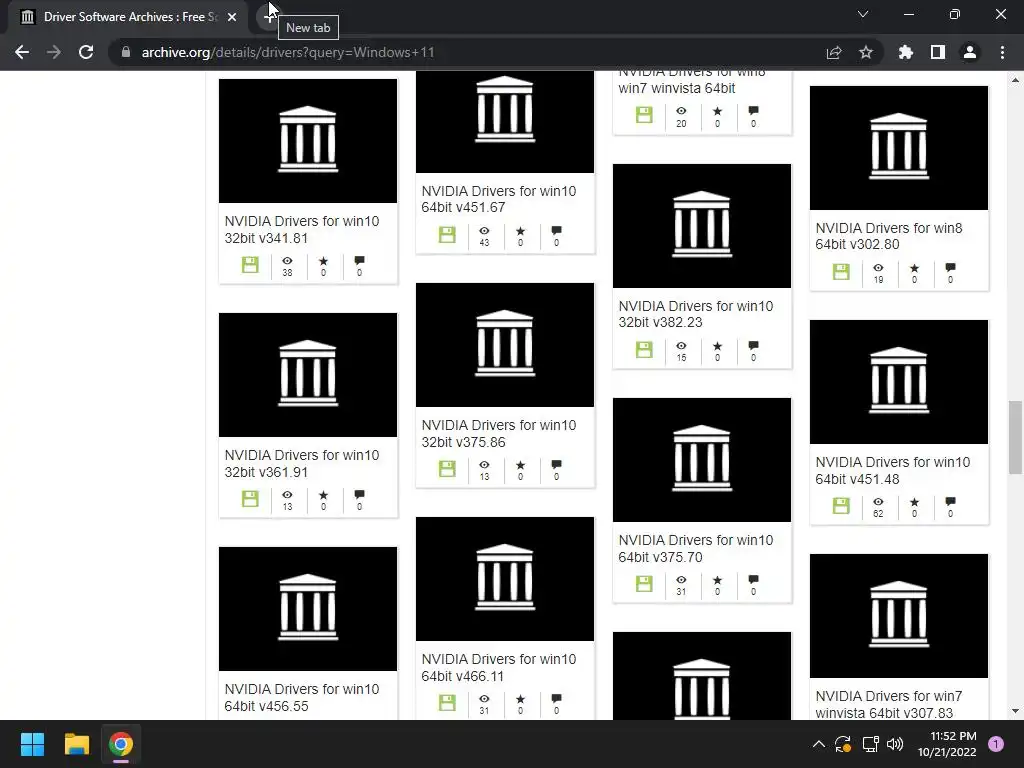
Task: Open a new browser tab
Action: (x=269, y=17)
